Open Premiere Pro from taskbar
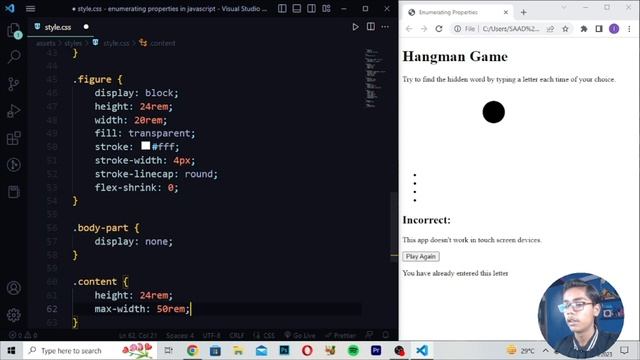The image size is (640, 360). (376, 351)
